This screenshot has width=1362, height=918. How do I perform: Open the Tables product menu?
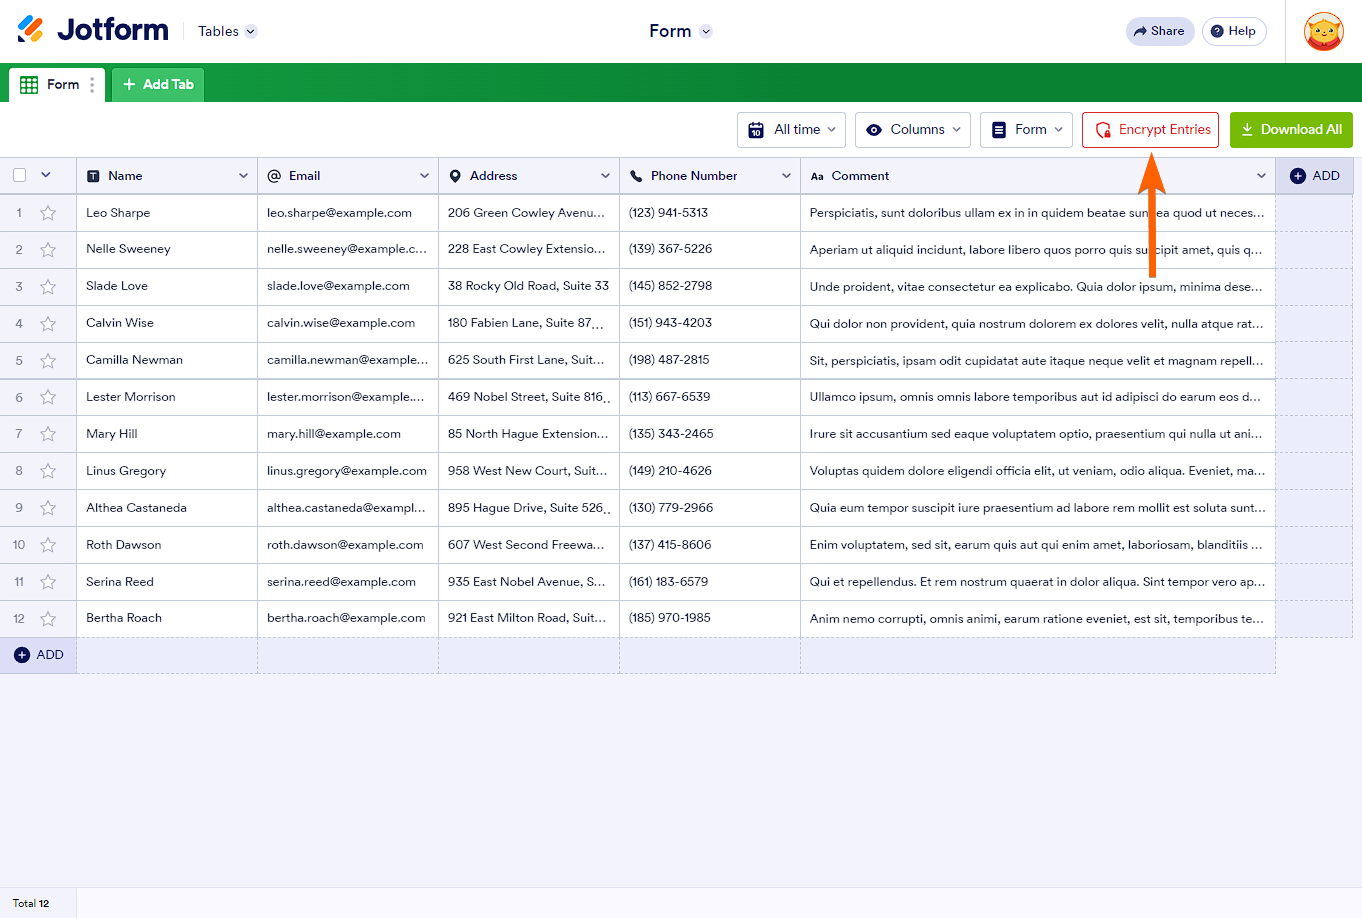coord(227,32)
